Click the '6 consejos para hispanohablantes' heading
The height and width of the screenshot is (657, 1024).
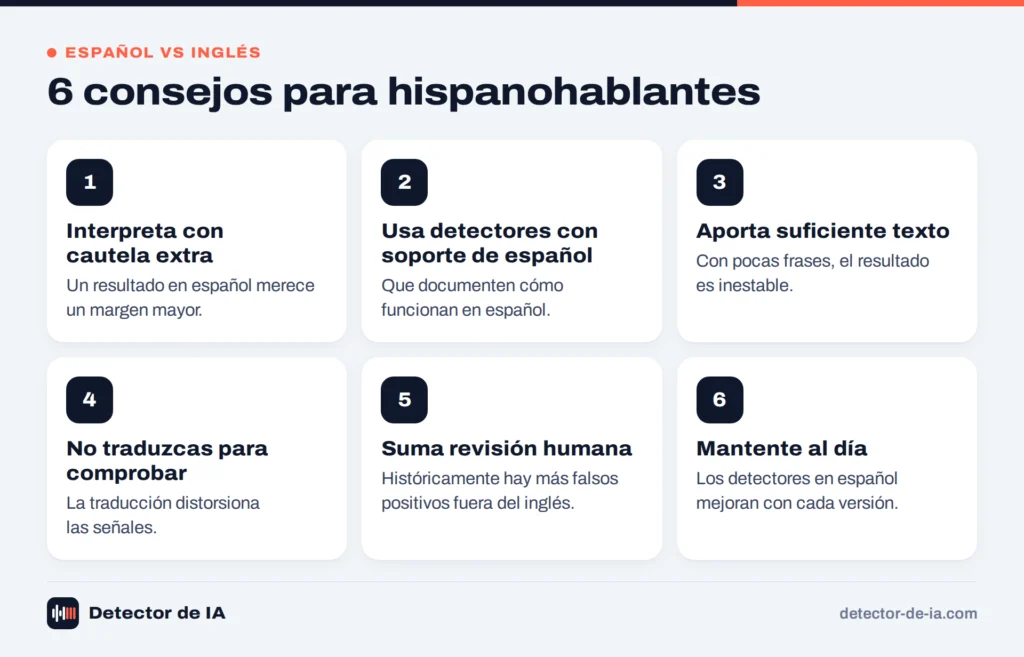(404, 92)
